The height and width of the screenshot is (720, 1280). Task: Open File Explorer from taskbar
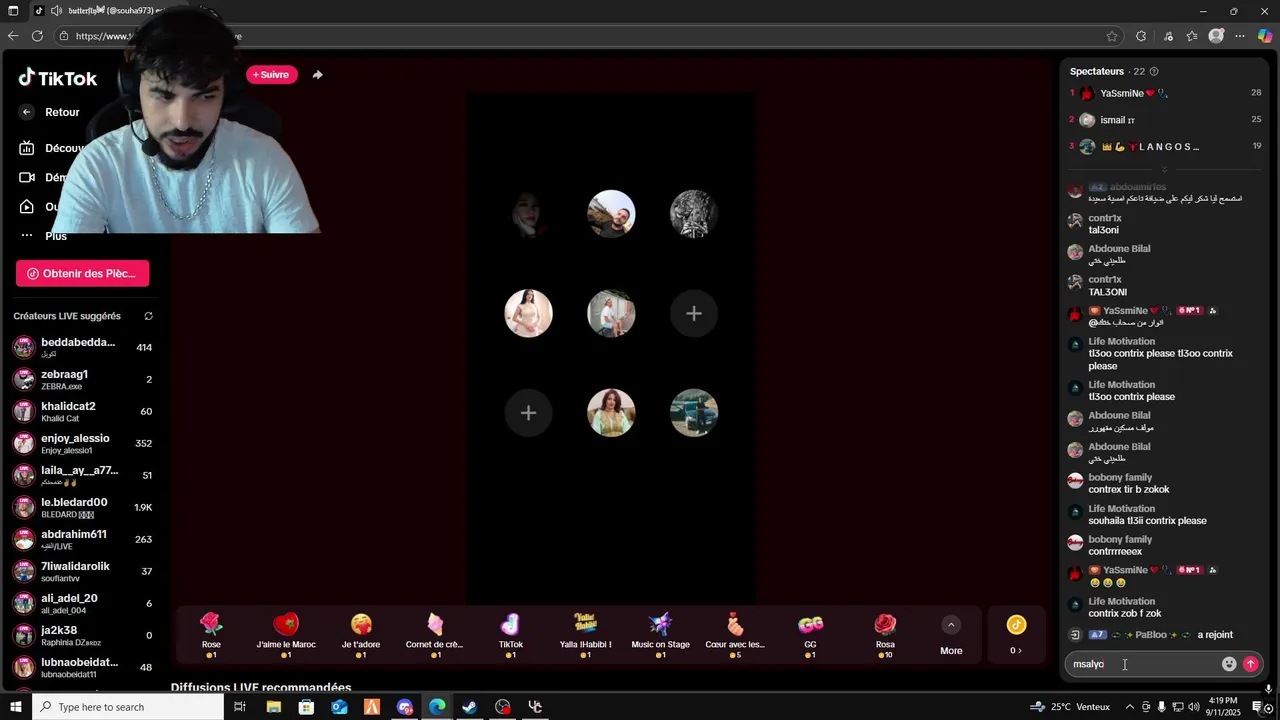click(x=274, y=707)
